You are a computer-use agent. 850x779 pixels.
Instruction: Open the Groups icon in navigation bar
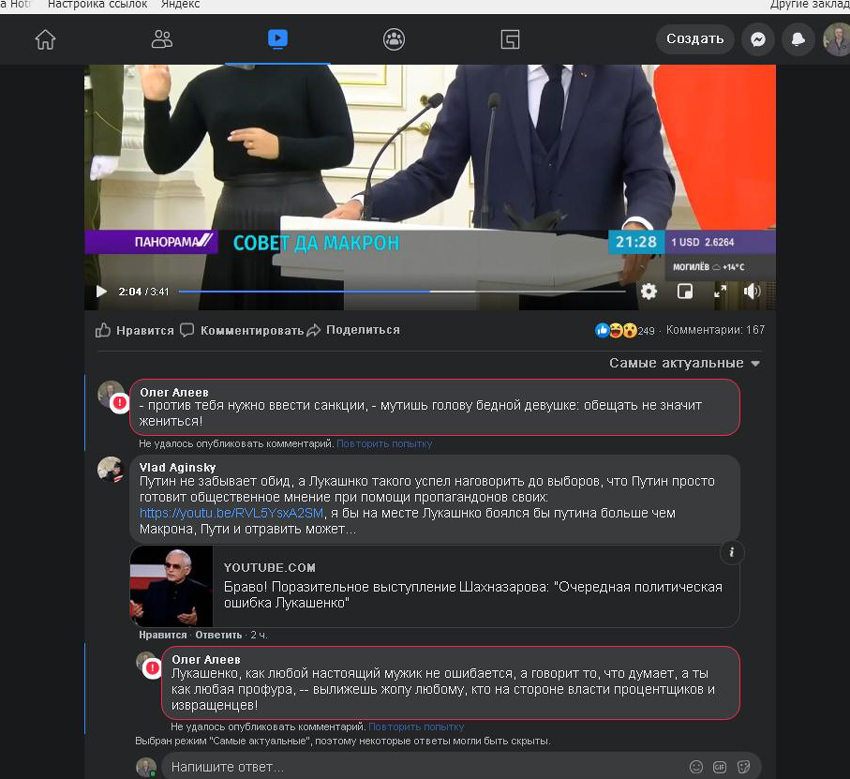tap(394, 40)
